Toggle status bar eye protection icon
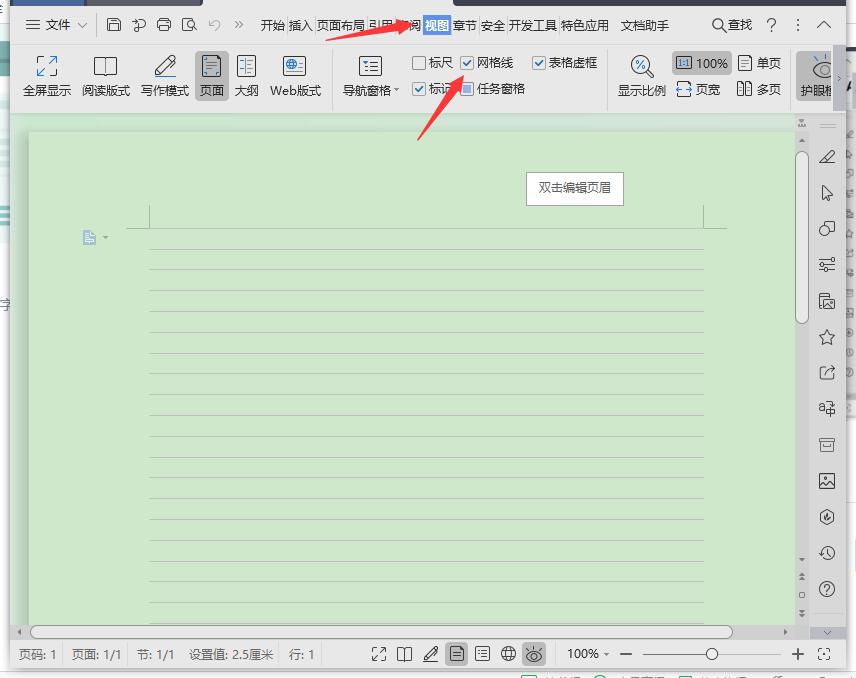This screenshot has width=856, height=678. tap(534, 654)
